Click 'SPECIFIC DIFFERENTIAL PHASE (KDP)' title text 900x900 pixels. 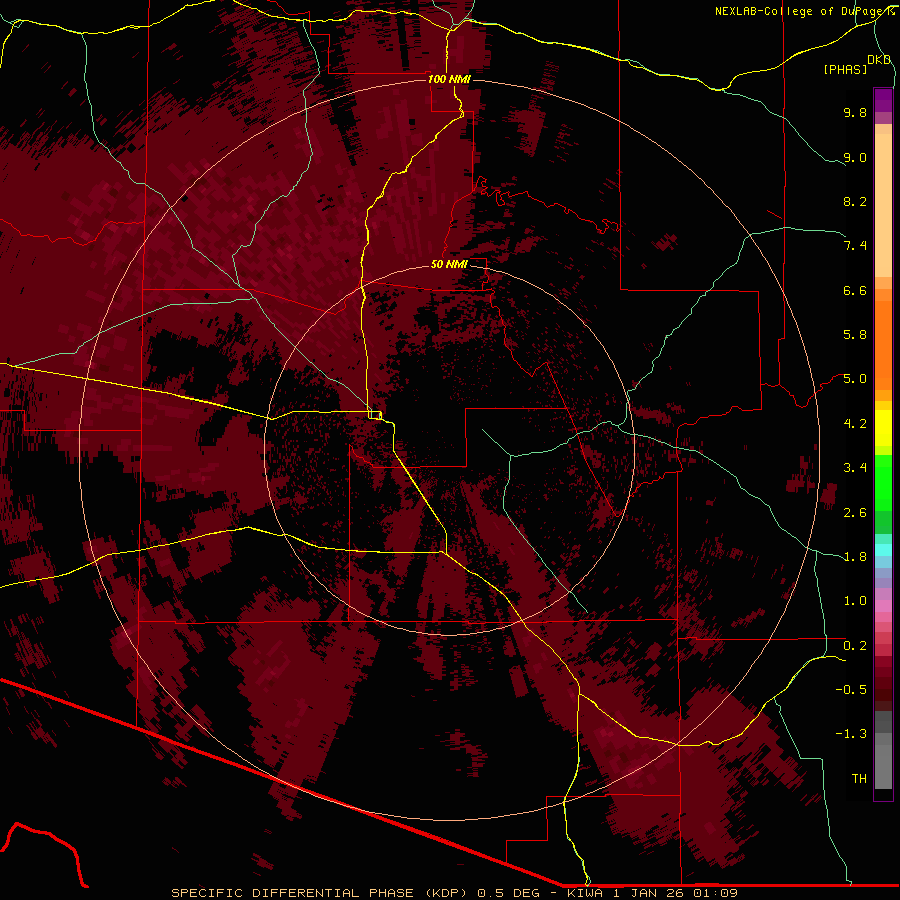320,893
